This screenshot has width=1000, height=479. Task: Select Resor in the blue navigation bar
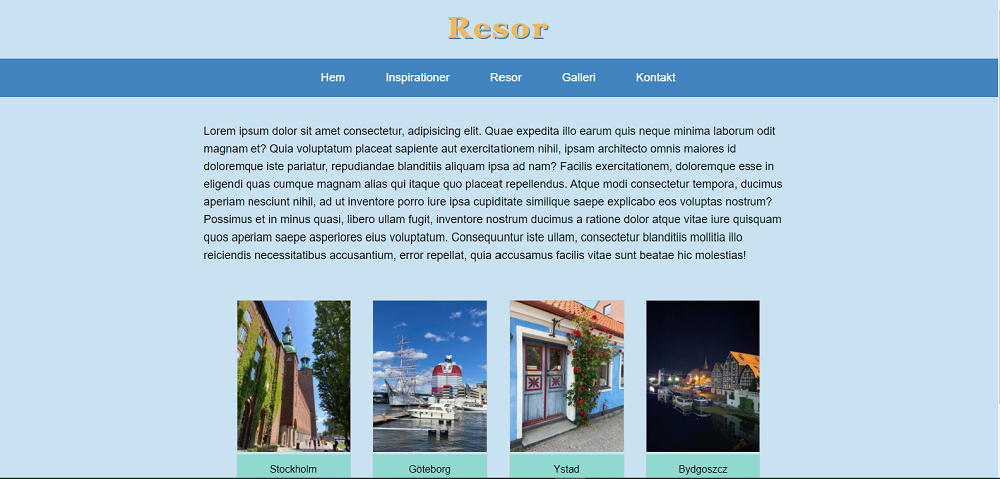[x=506, y=78]
